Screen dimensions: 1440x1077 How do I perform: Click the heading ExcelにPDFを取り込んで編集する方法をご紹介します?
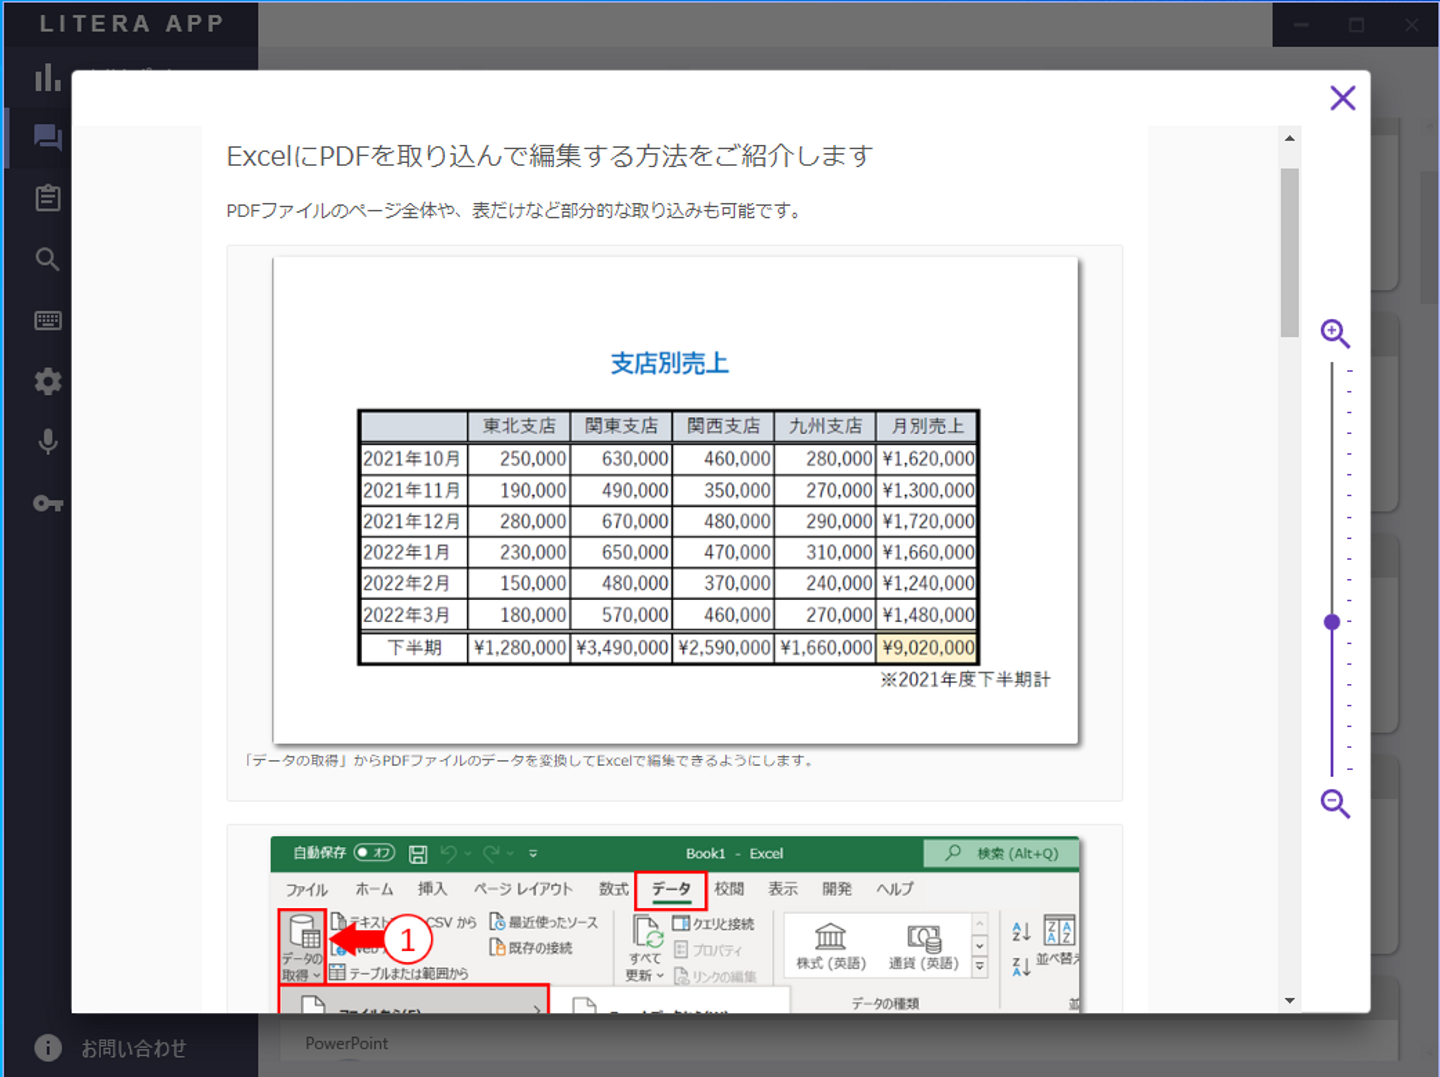550,156
